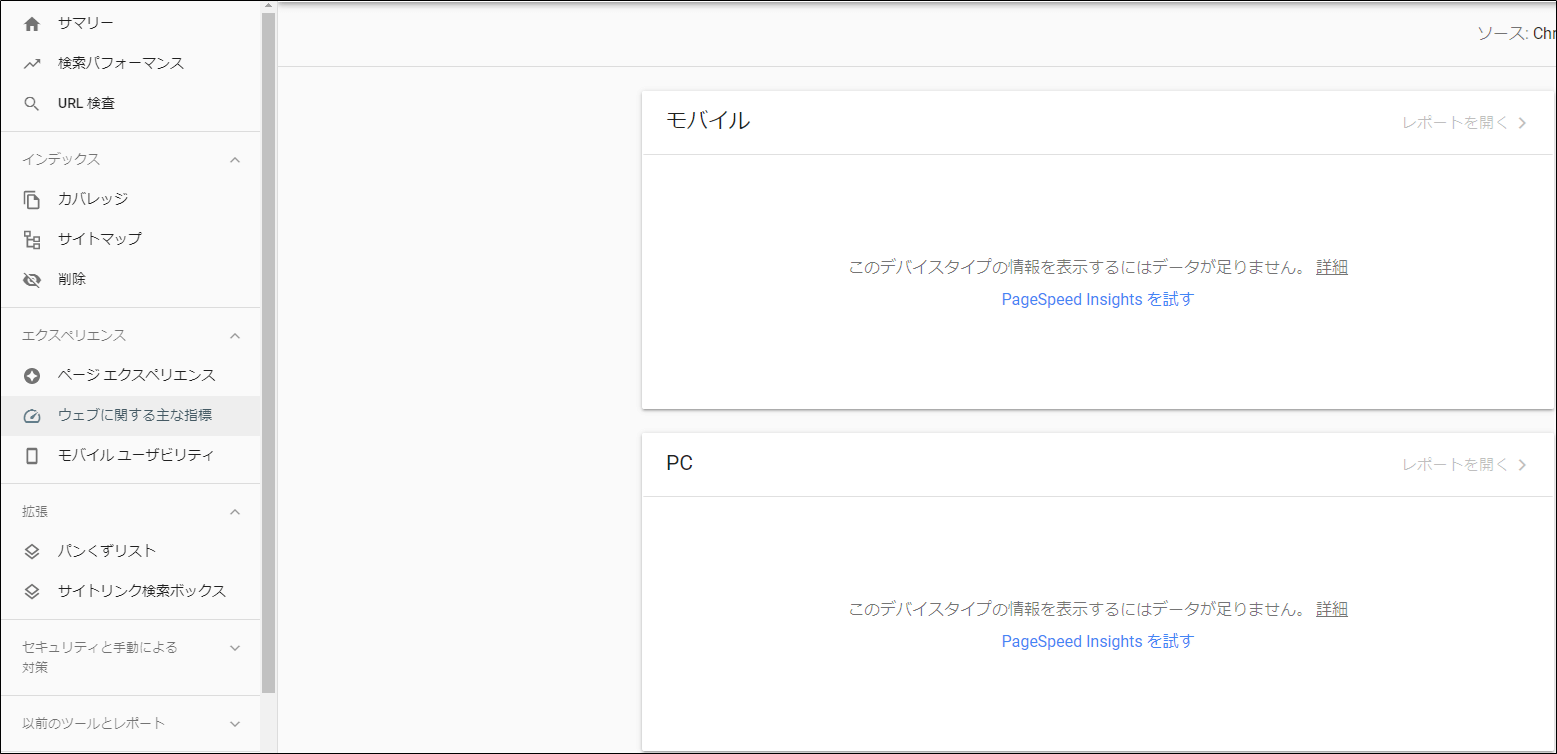Click 詳細 link in the PC card
The image size is (1557, 754).
[1331, 609]
